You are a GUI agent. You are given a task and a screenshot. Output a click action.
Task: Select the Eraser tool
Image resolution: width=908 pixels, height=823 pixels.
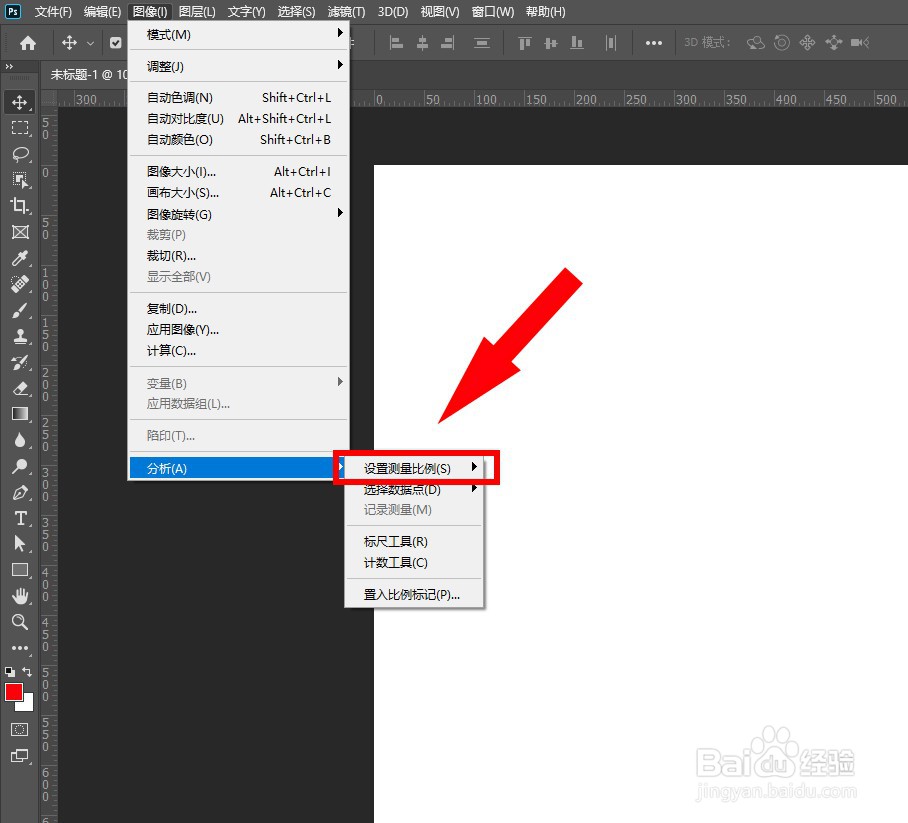pyautogui.click(x=20, y=388)
